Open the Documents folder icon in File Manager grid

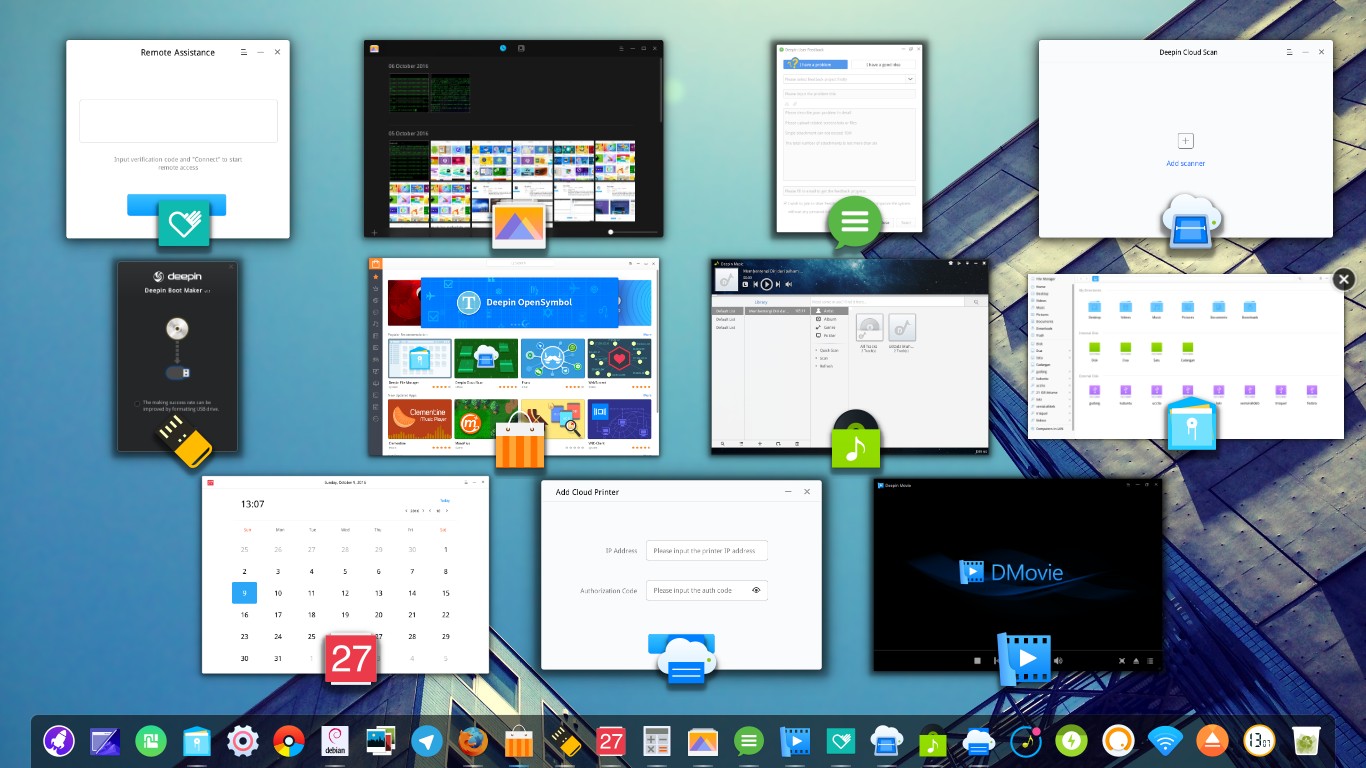(x=1218, y=306)
